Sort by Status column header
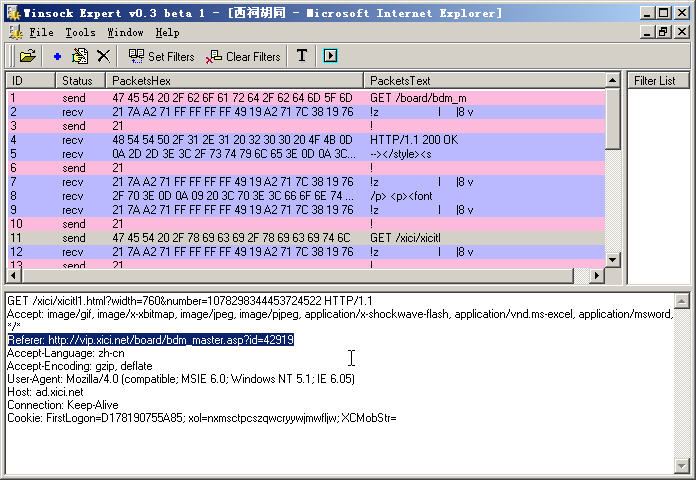The height and width of the screenshot is (480, 696). click(x=80, y=80)
